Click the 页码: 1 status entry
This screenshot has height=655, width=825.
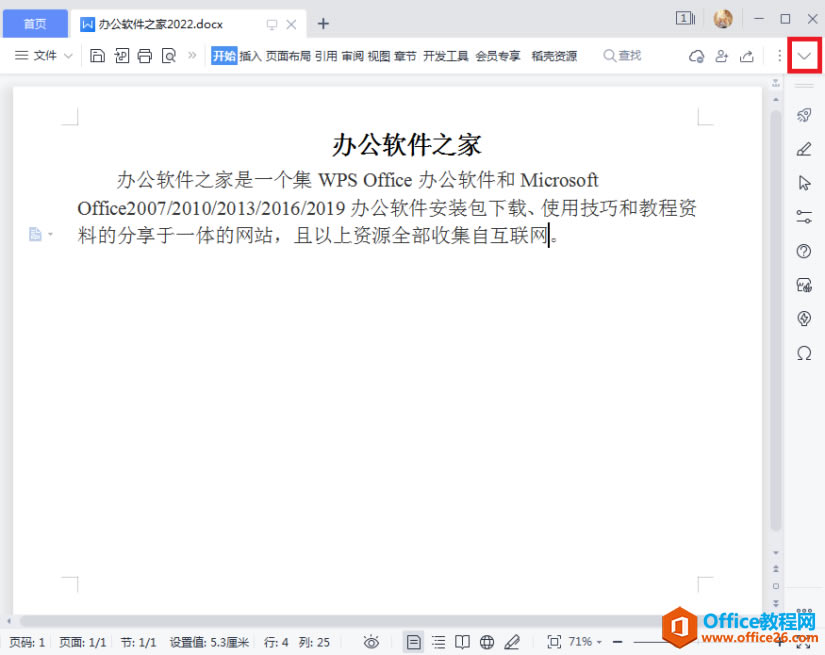pos(27,642)
